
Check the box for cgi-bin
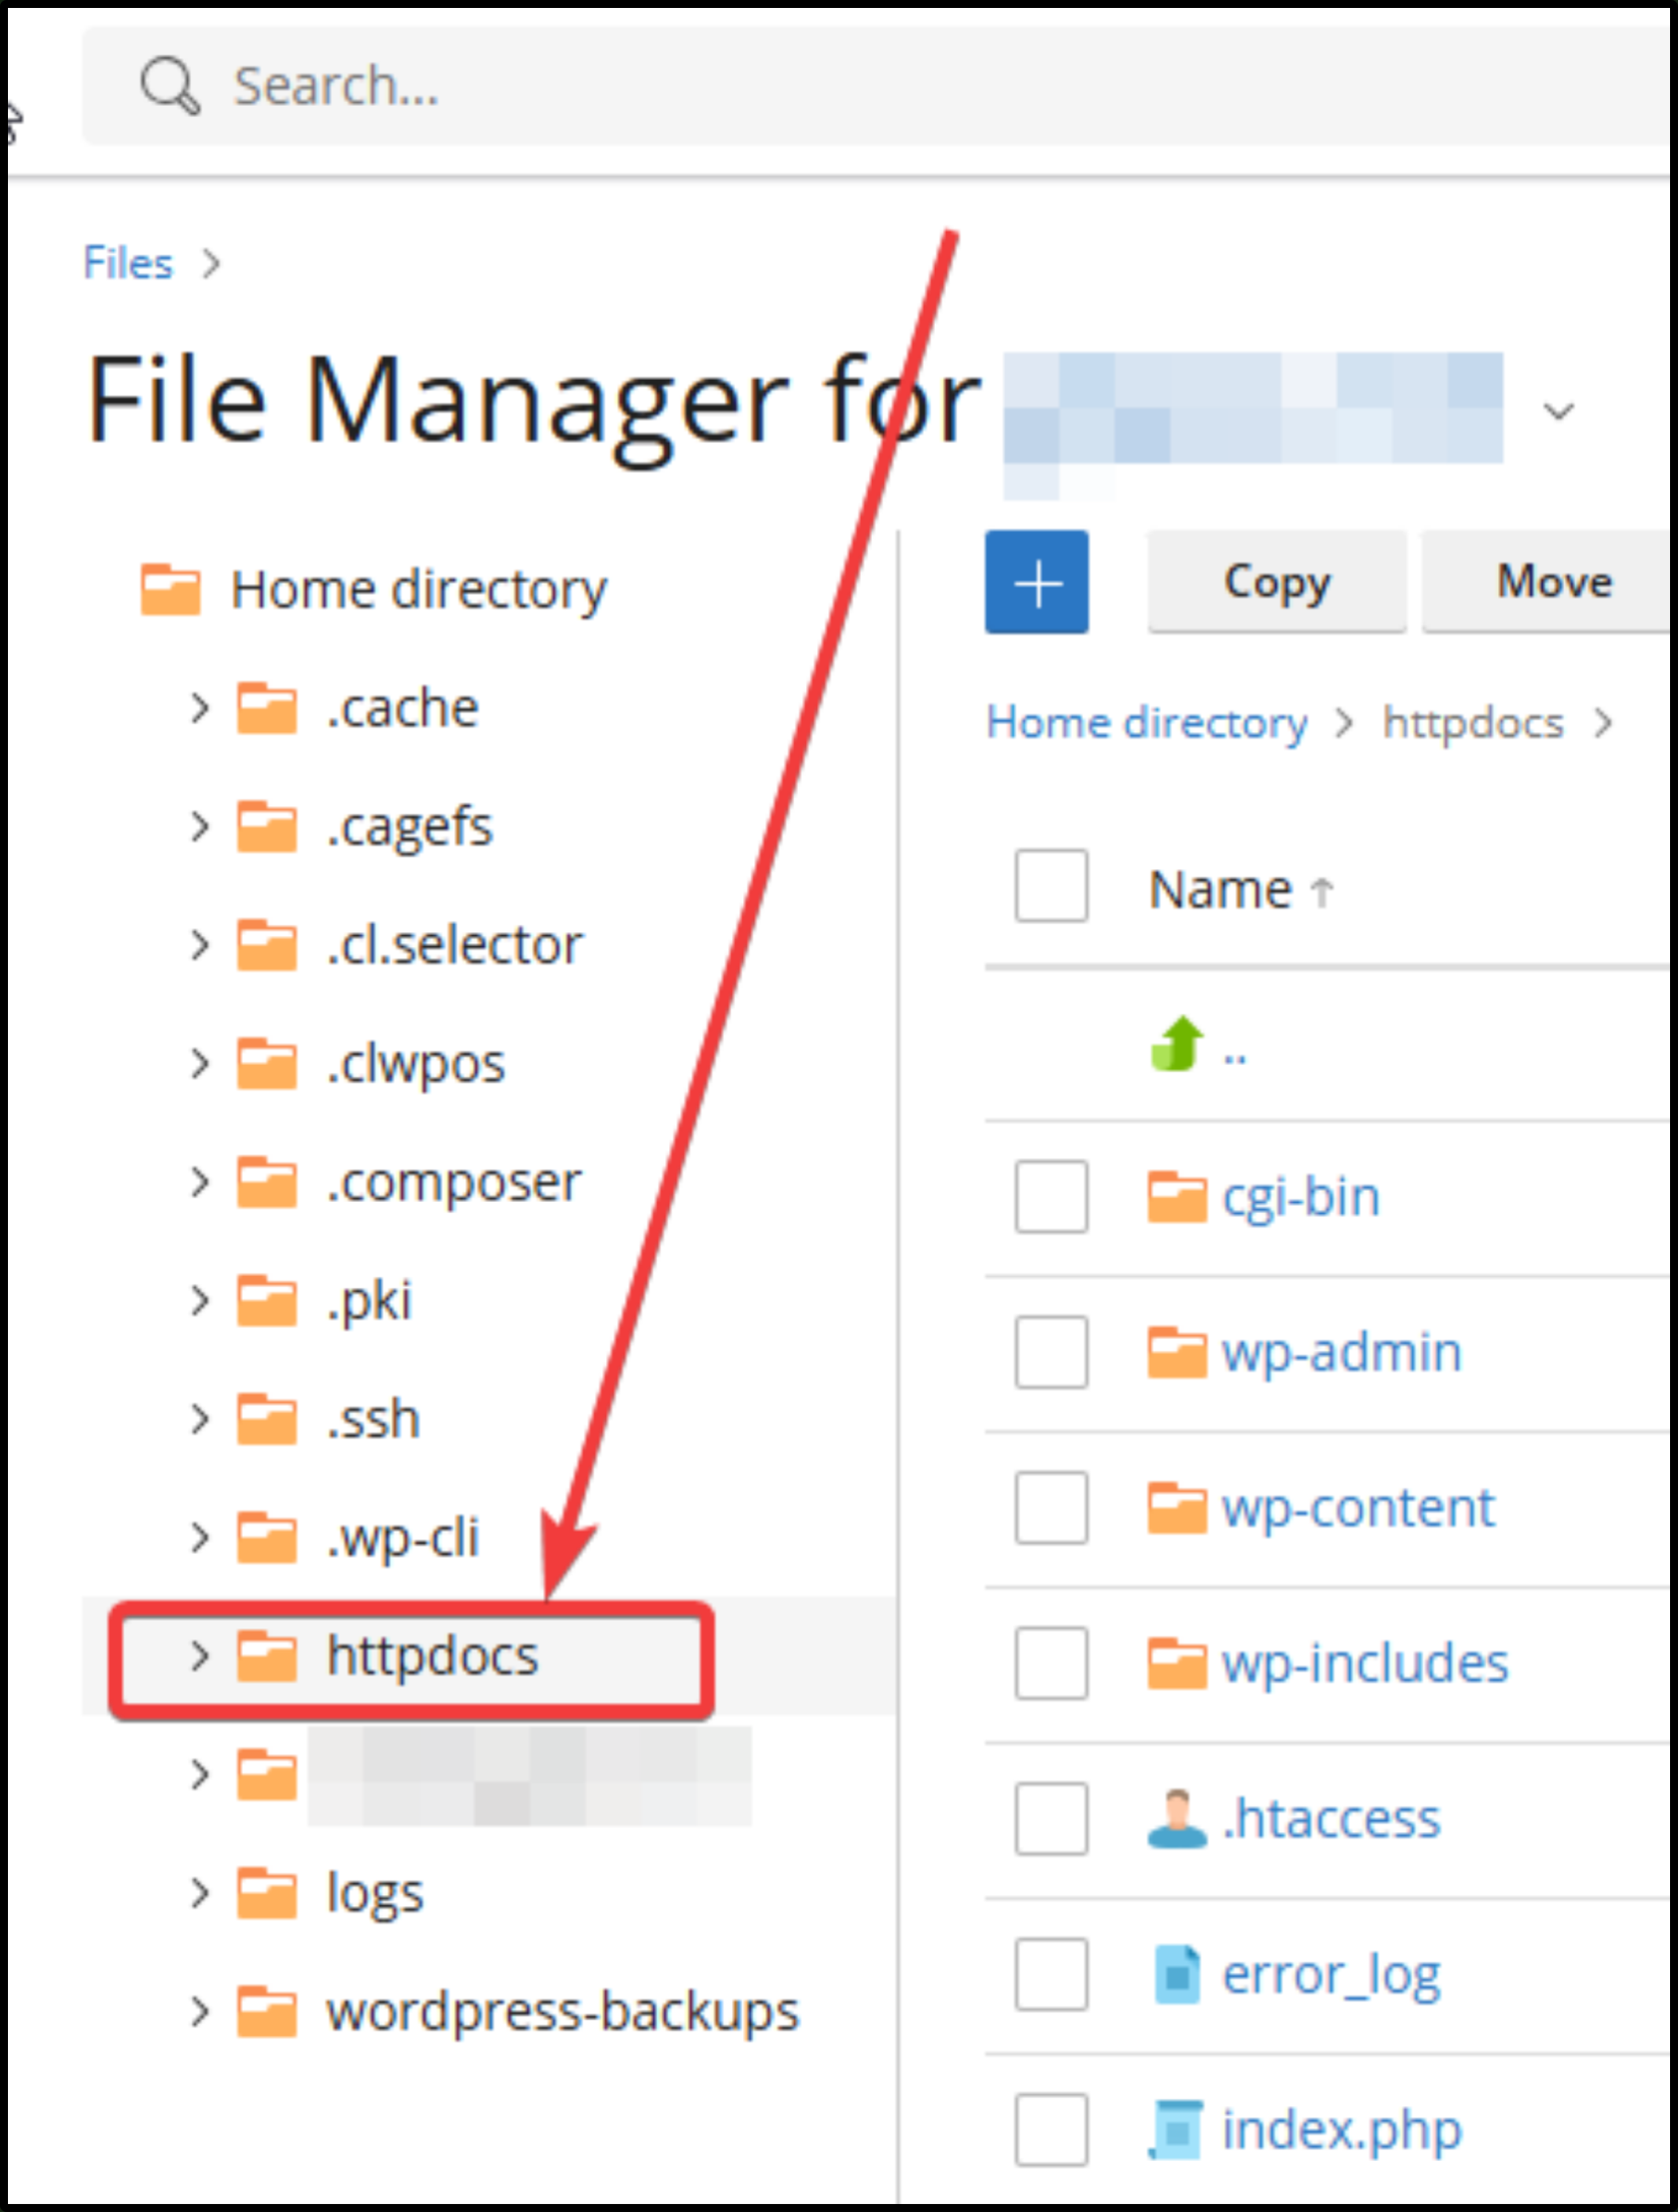point(1051,1197)
